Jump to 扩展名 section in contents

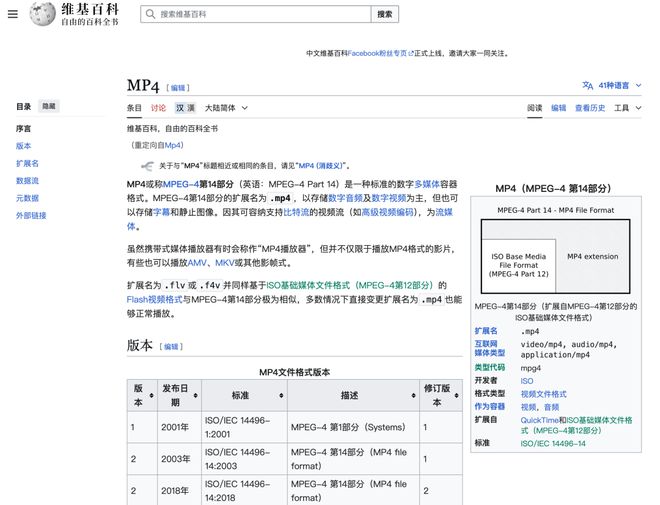point(27,163)
